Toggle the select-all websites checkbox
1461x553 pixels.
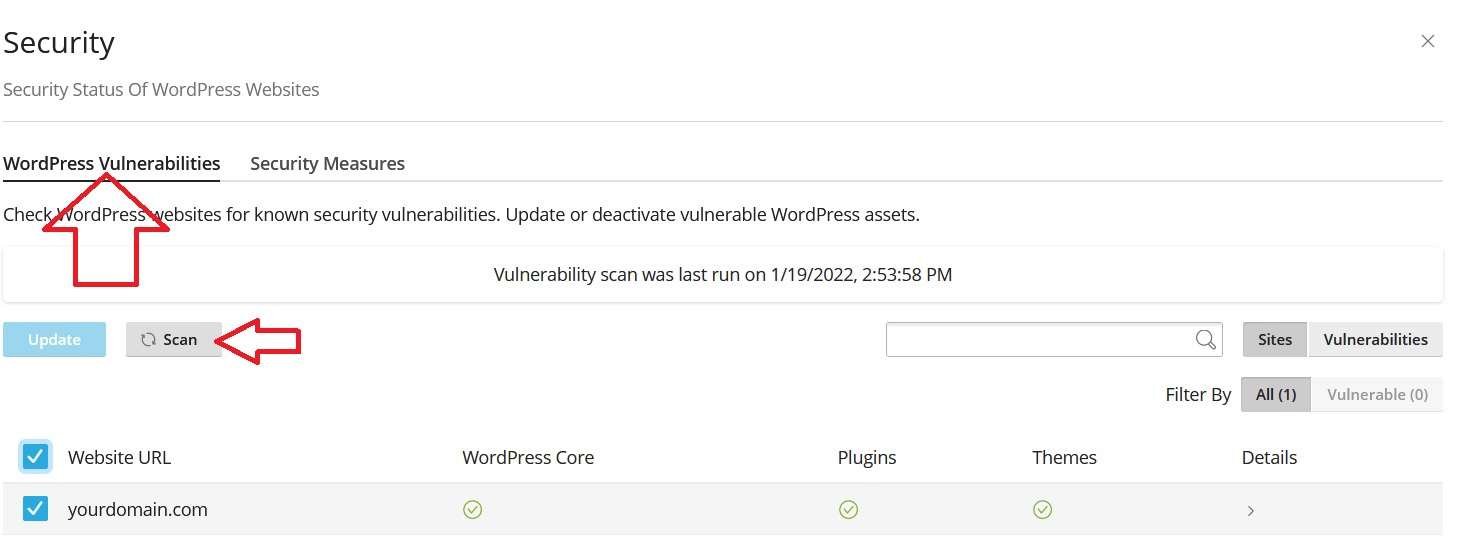[x=36, y=457]
